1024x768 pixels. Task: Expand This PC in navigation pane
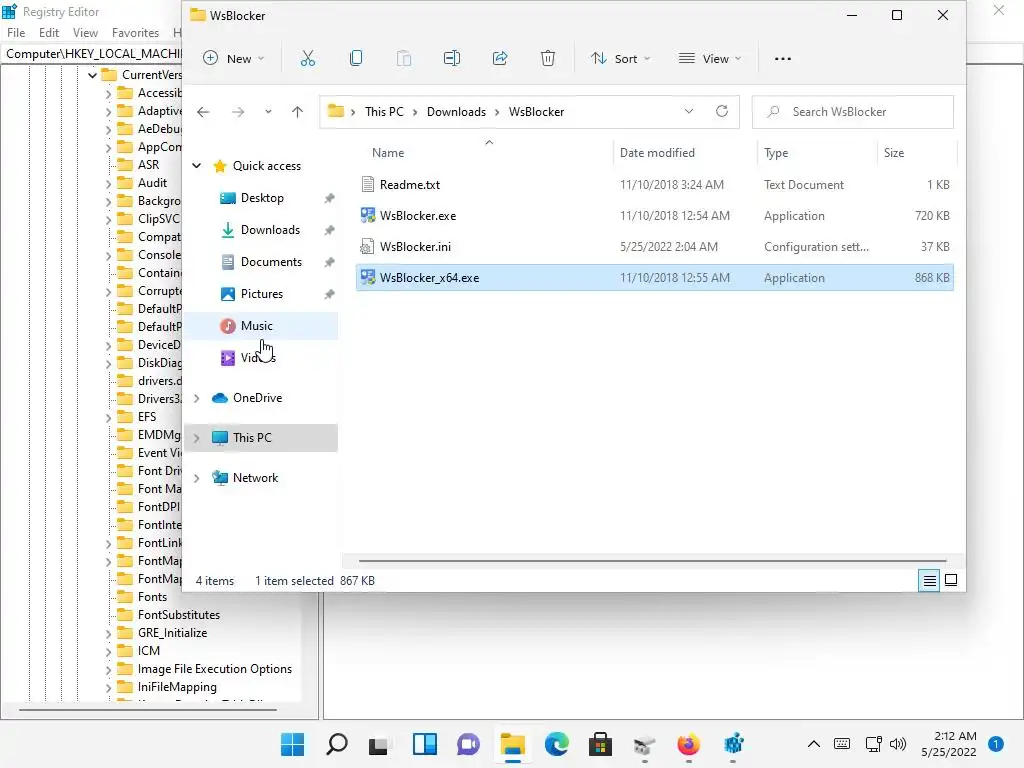(x=197, y=438)
